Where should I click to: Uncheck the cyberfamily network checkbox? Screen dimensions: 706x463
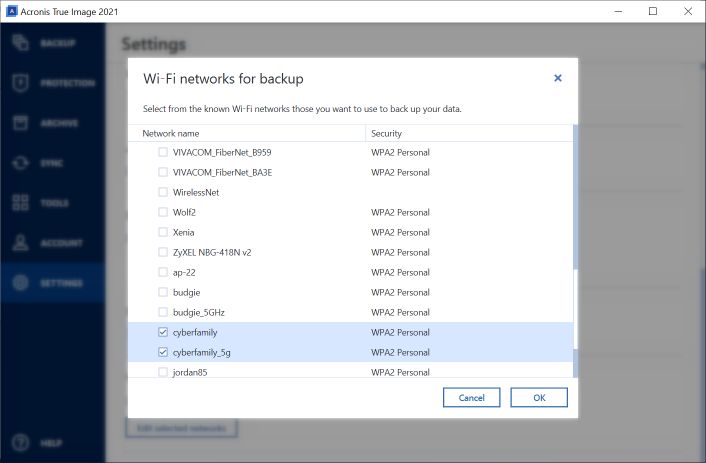coord(163,332)
